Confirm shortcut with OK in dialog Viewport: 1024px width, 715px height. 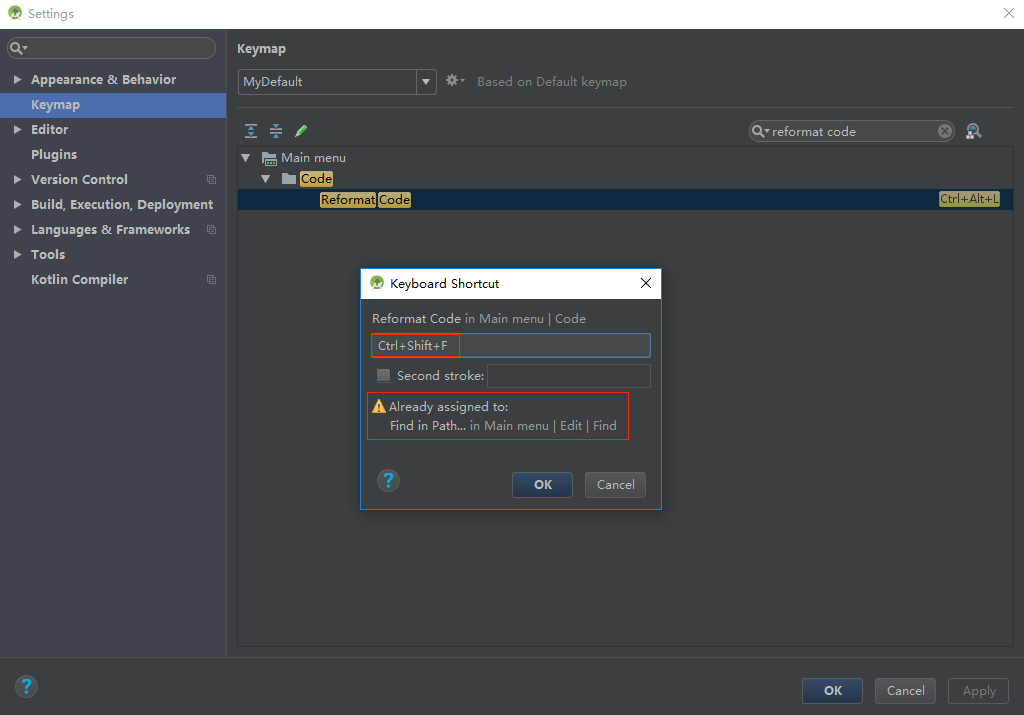(x=541, y=484)
